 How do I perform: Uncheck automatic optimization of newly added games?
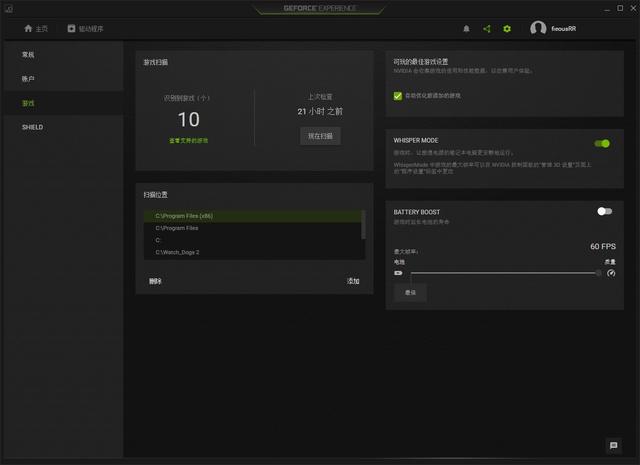(x=398, y=96)
